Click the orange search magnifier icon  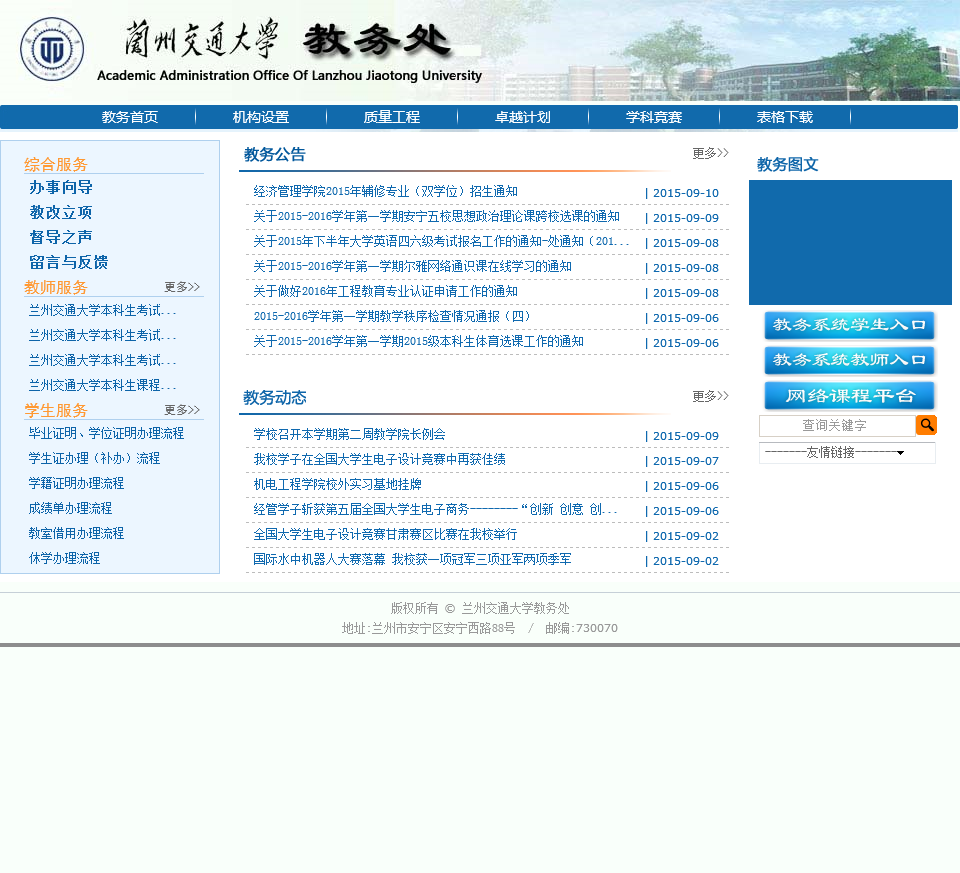point(926,425)
